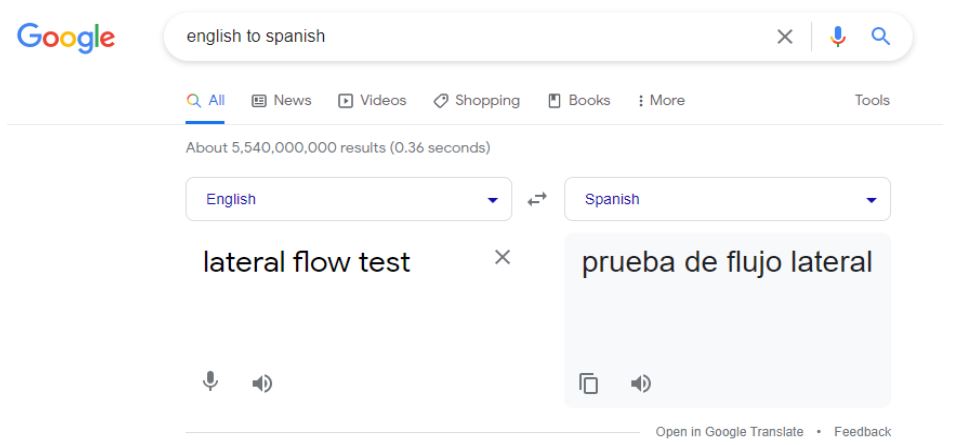Clear the search box text
Screen dimensions: 956x445
coord(785,37)
